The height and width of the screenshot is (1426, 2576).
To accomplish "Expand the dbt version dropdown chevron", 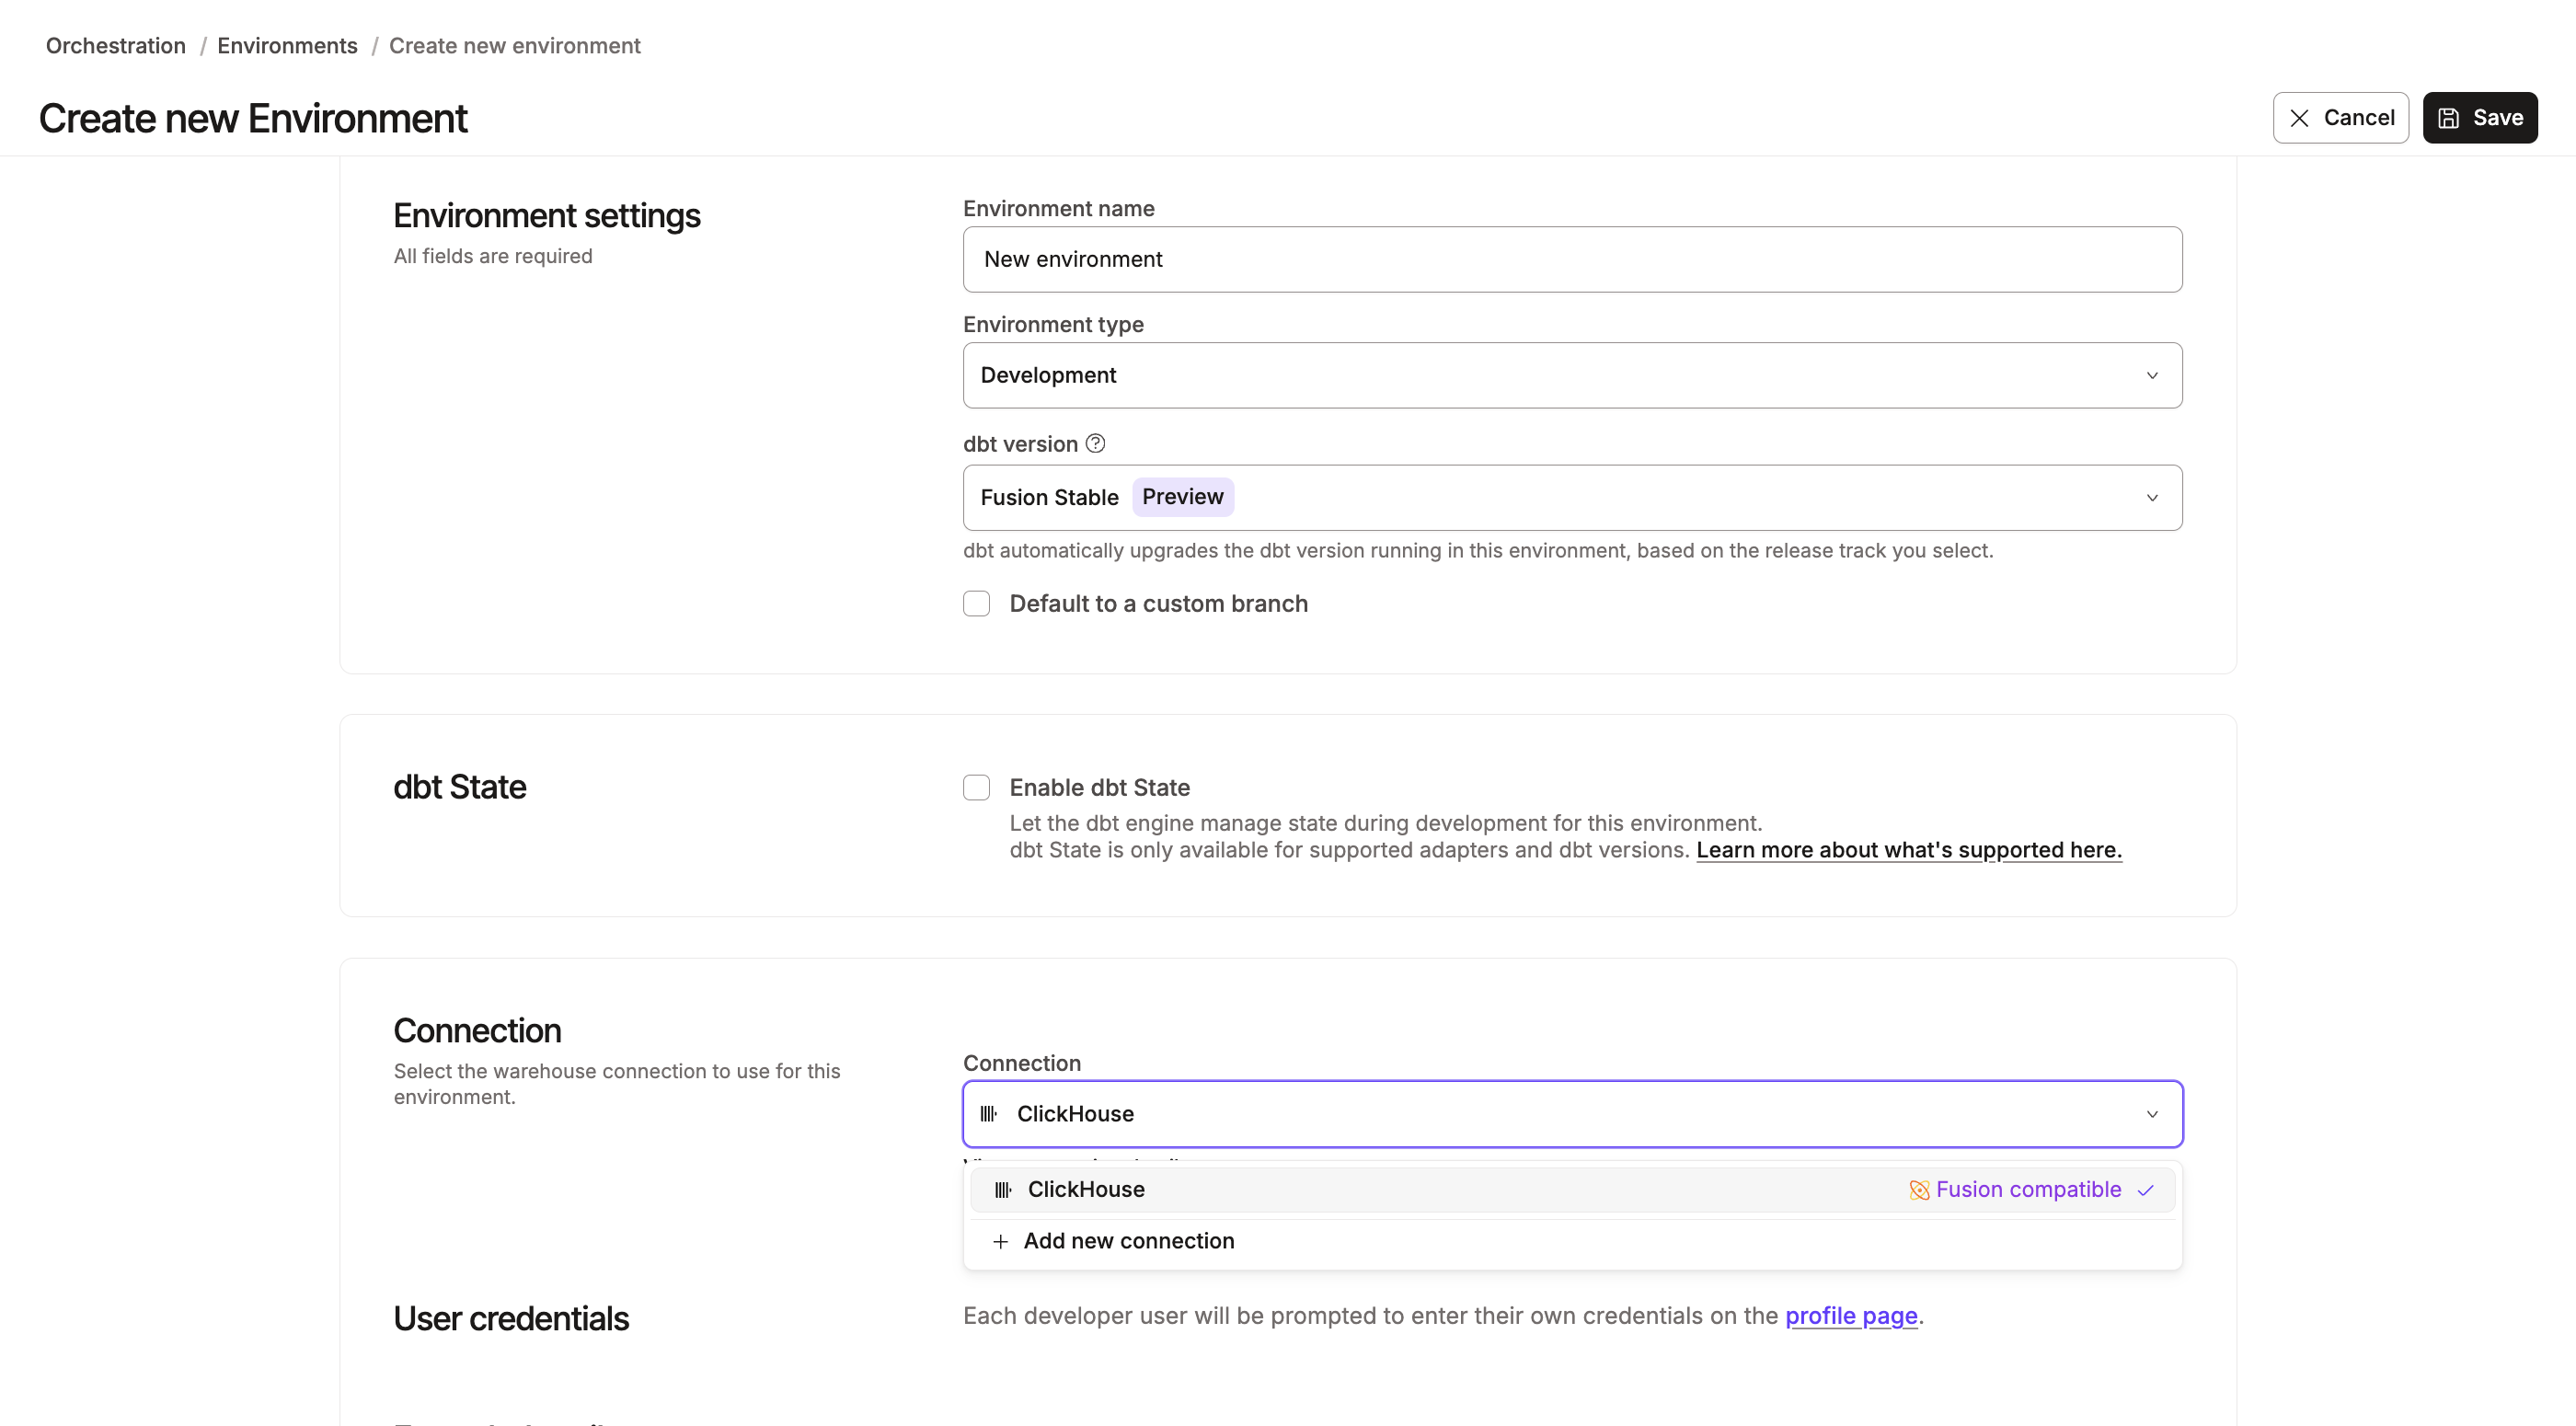I will click(x=2152, y=497).
